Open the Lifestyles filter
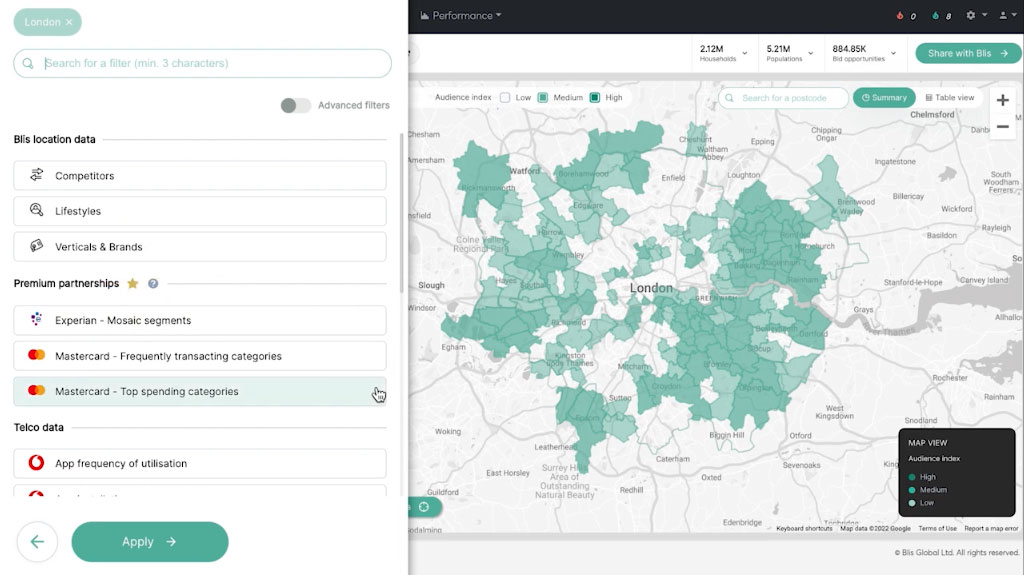The height and width of the screenshot is (575, 1024). click(200, 211)
